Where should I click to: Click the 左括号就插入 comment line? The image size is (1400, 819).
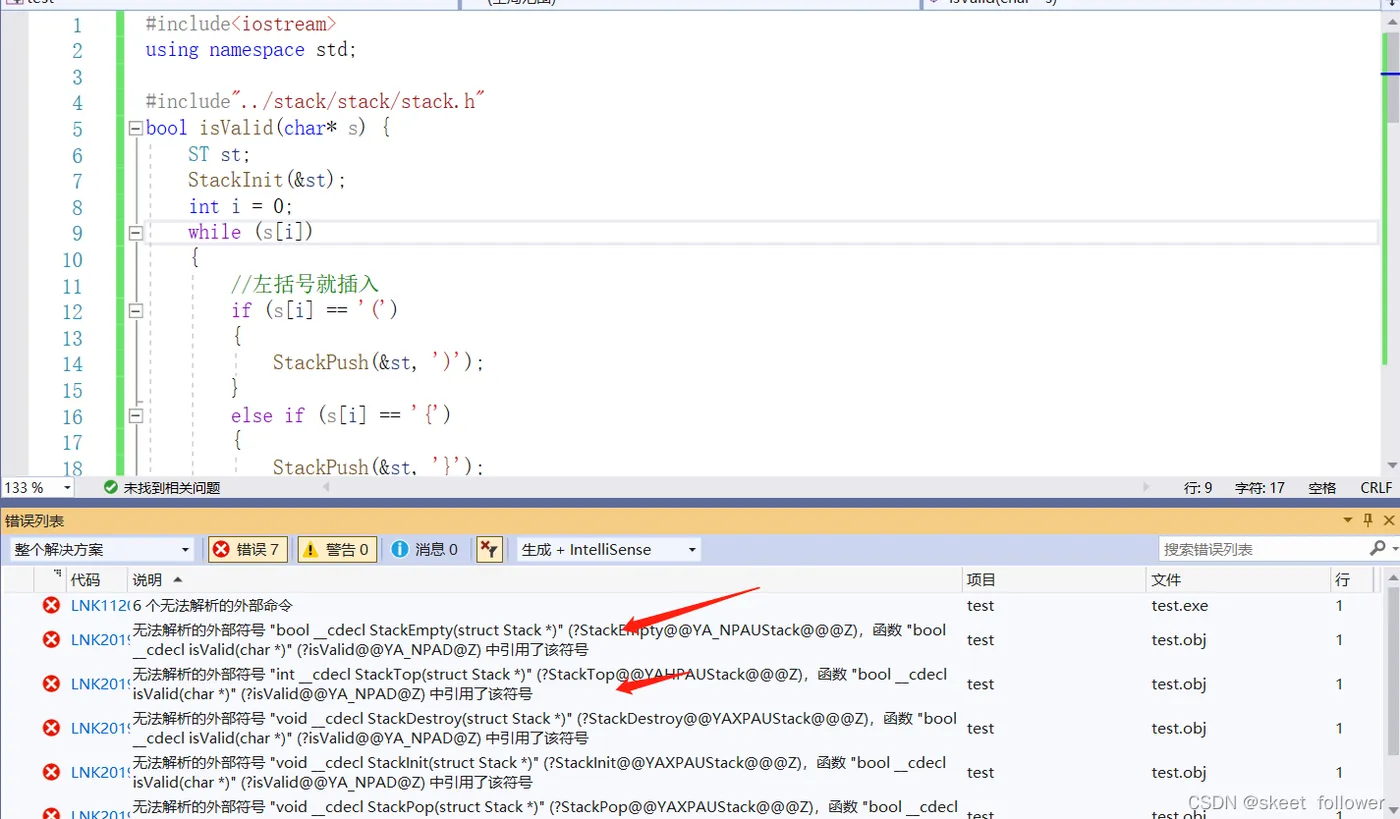(x=305, y=285)
